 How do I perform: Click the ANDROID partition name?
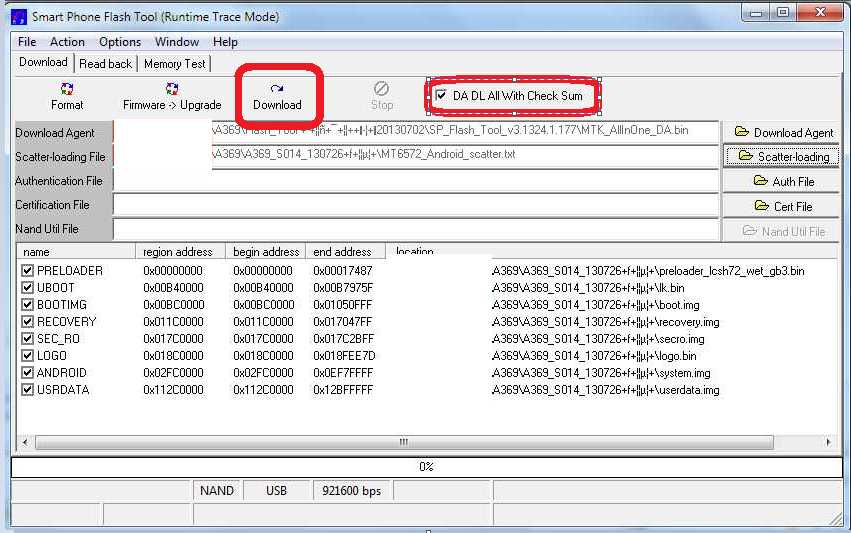[61, 372]
